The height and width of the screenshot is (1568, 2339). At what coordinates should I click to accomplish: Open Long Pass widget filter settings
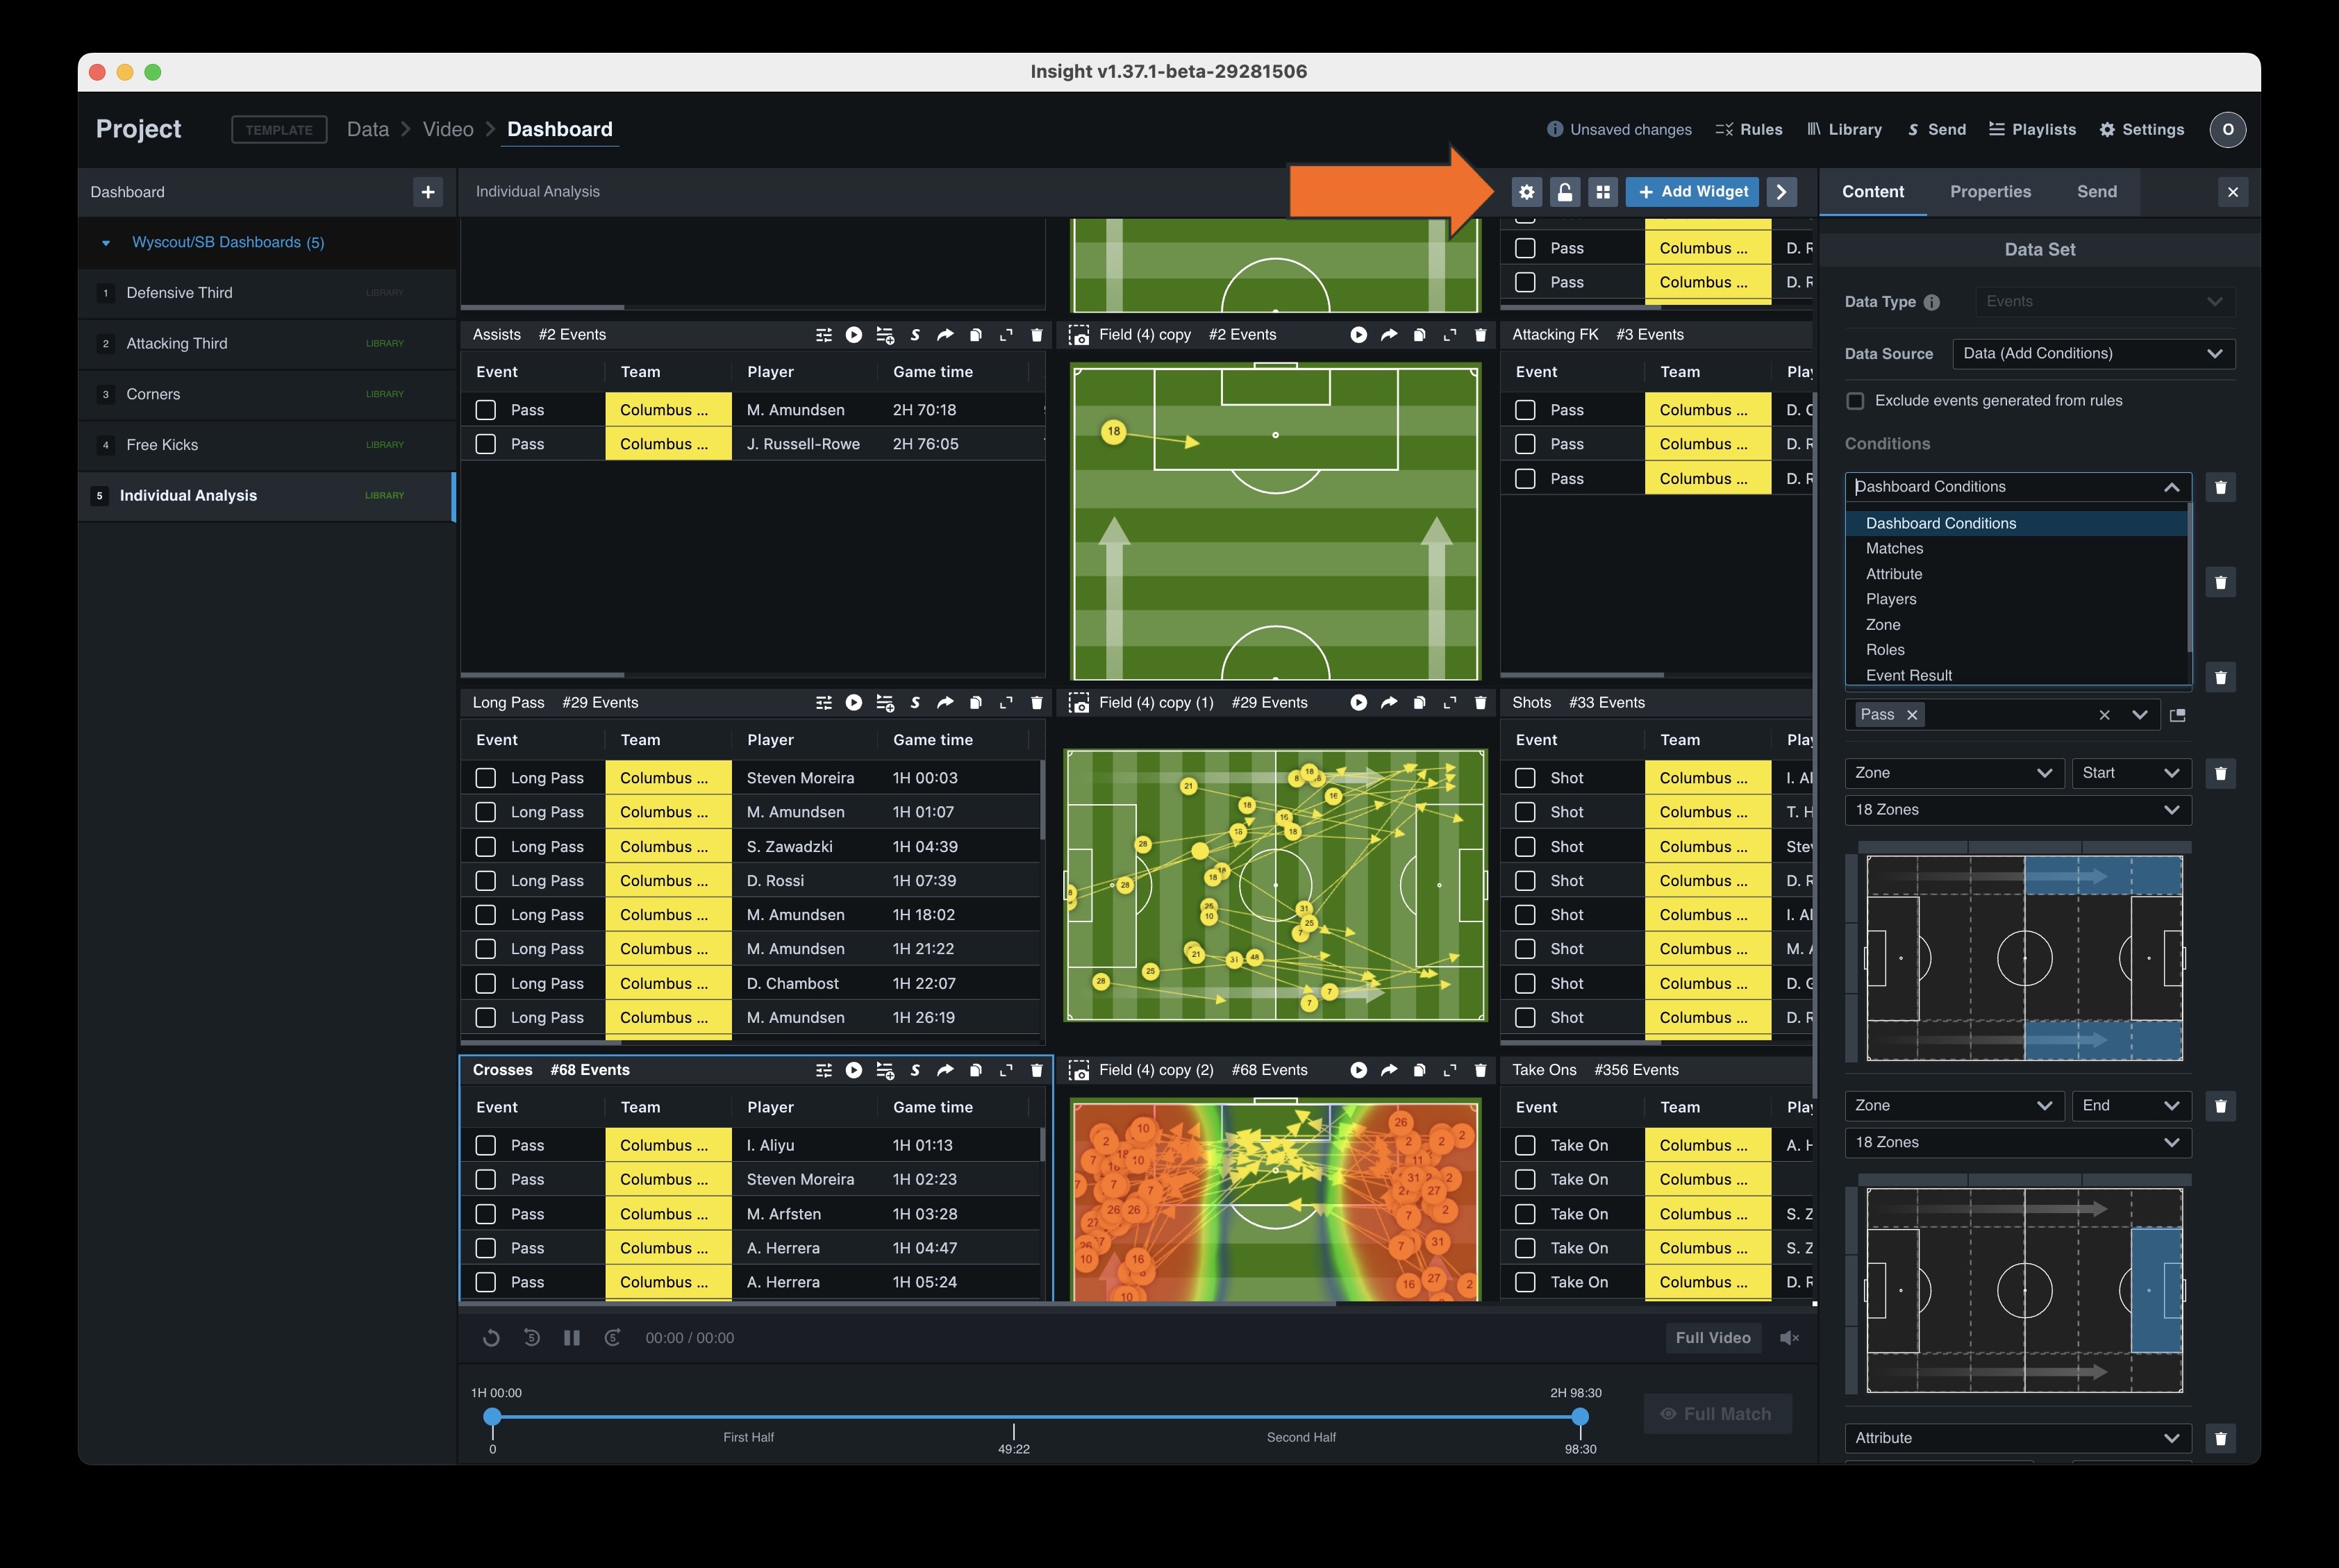click(823, 703)
